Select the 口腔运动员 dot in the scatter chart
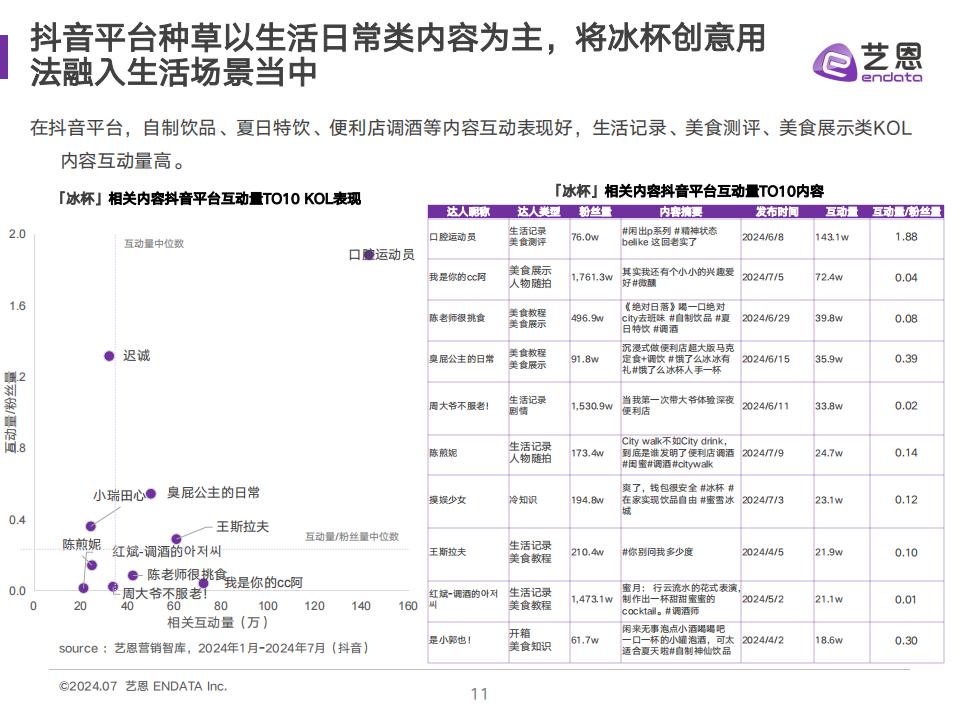960x720 pixels. [369, 254]
